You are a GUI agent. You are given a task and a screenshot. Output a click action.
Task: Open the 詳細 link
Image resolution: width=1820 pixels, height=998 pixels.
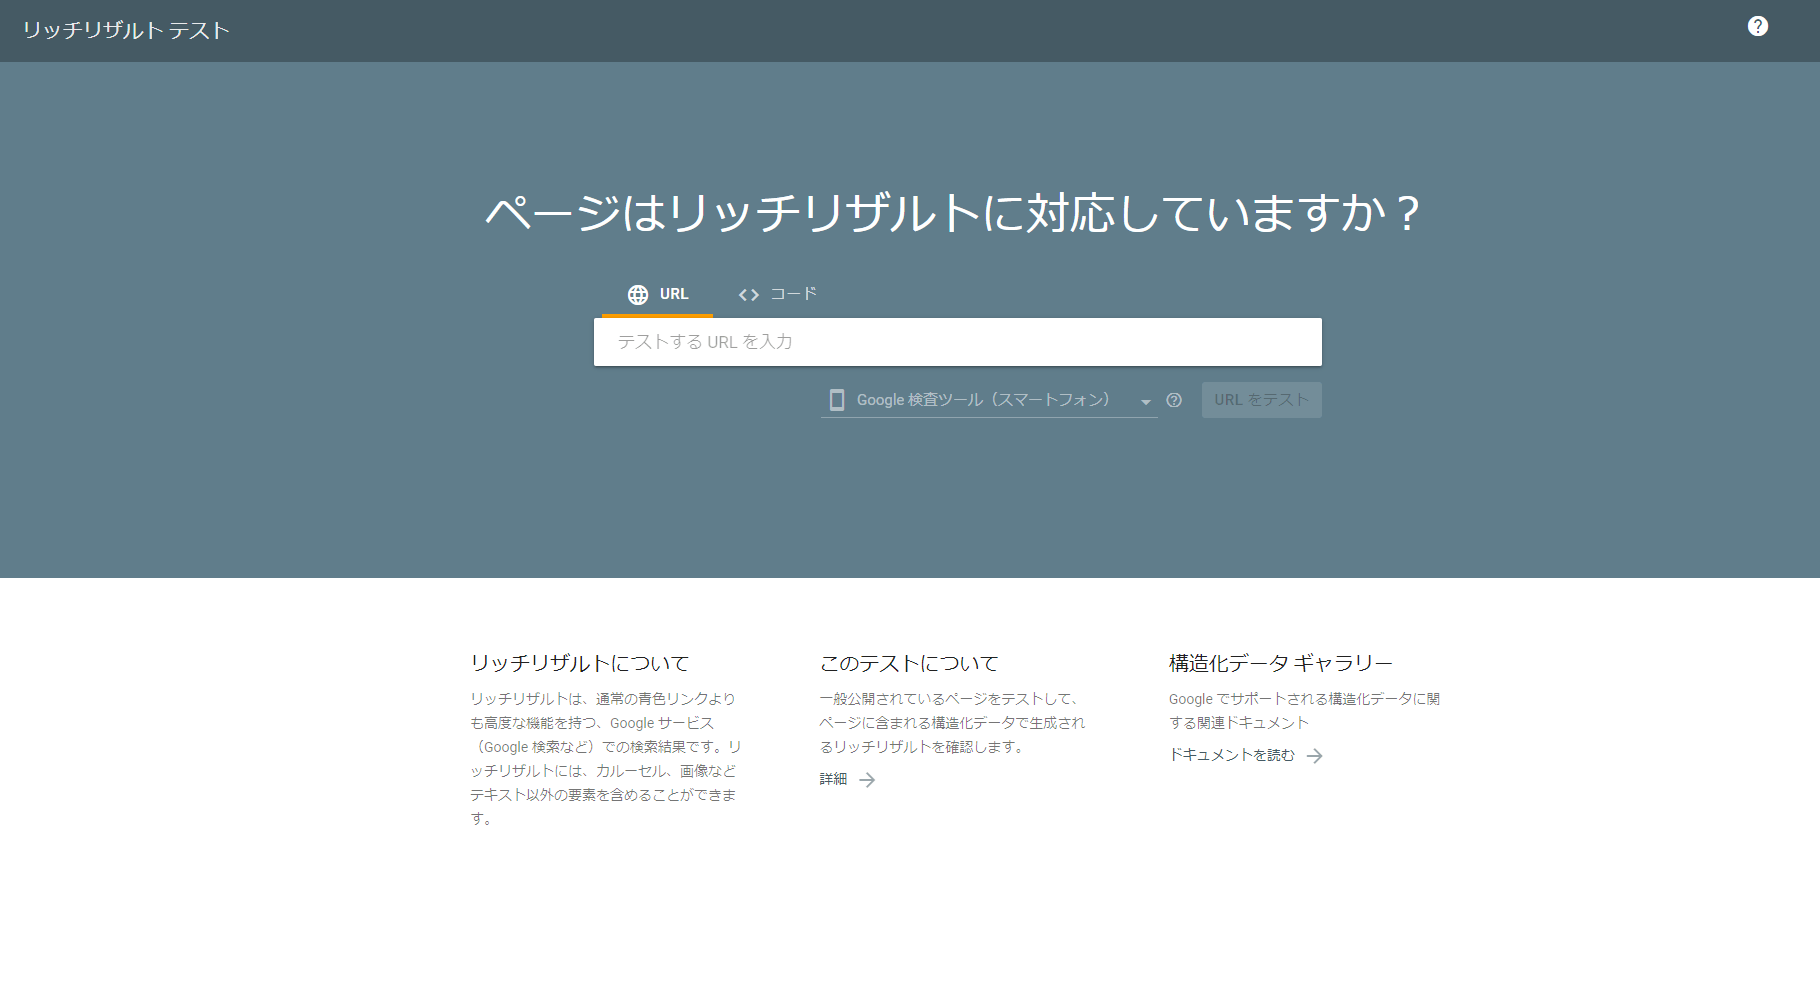833,779
